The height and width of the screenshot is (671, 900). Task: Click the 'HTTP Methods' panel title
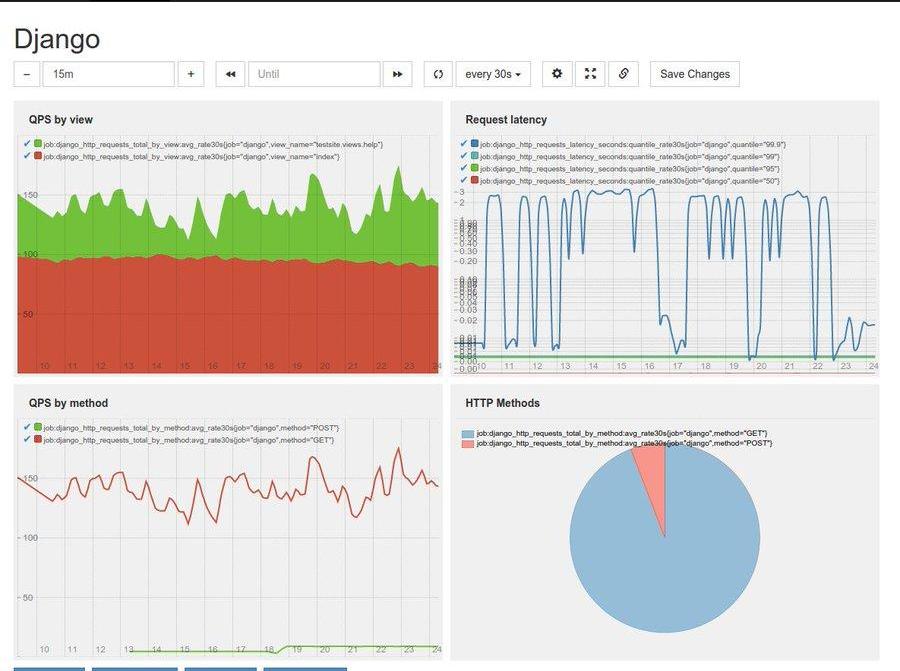coord(502,403)
